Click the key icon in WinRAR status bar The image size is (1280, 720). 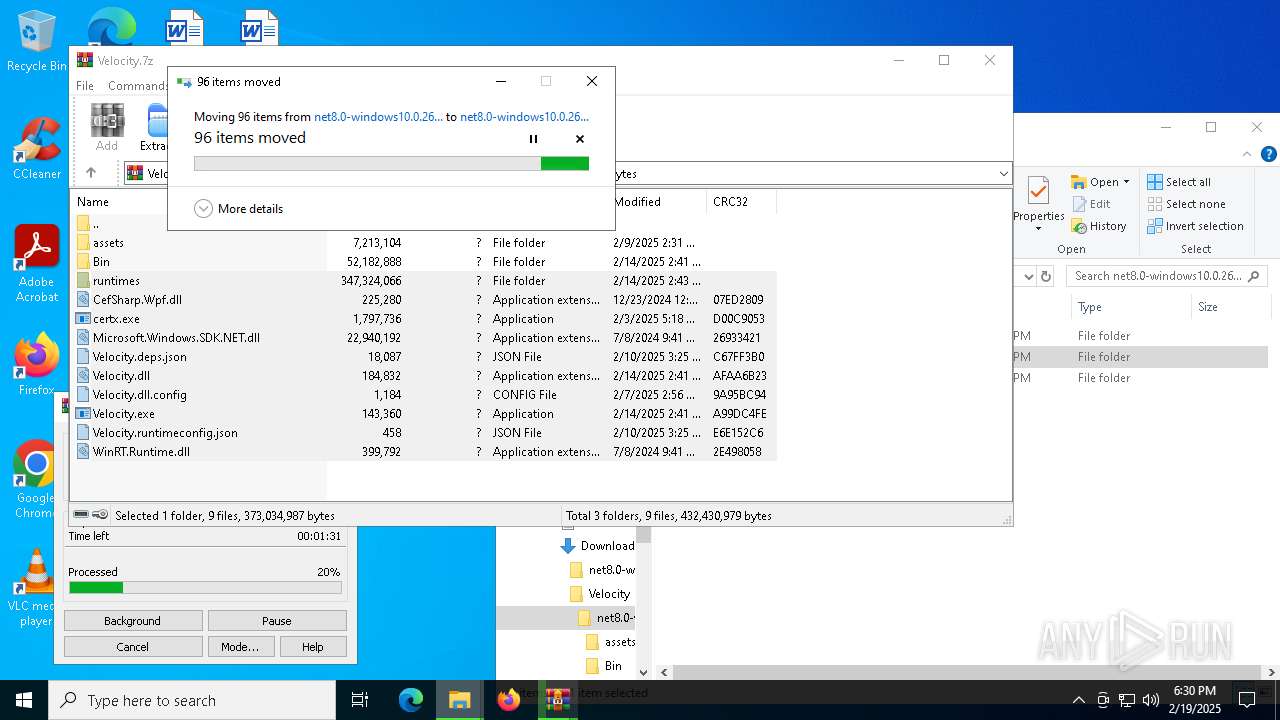click(100, 515)
